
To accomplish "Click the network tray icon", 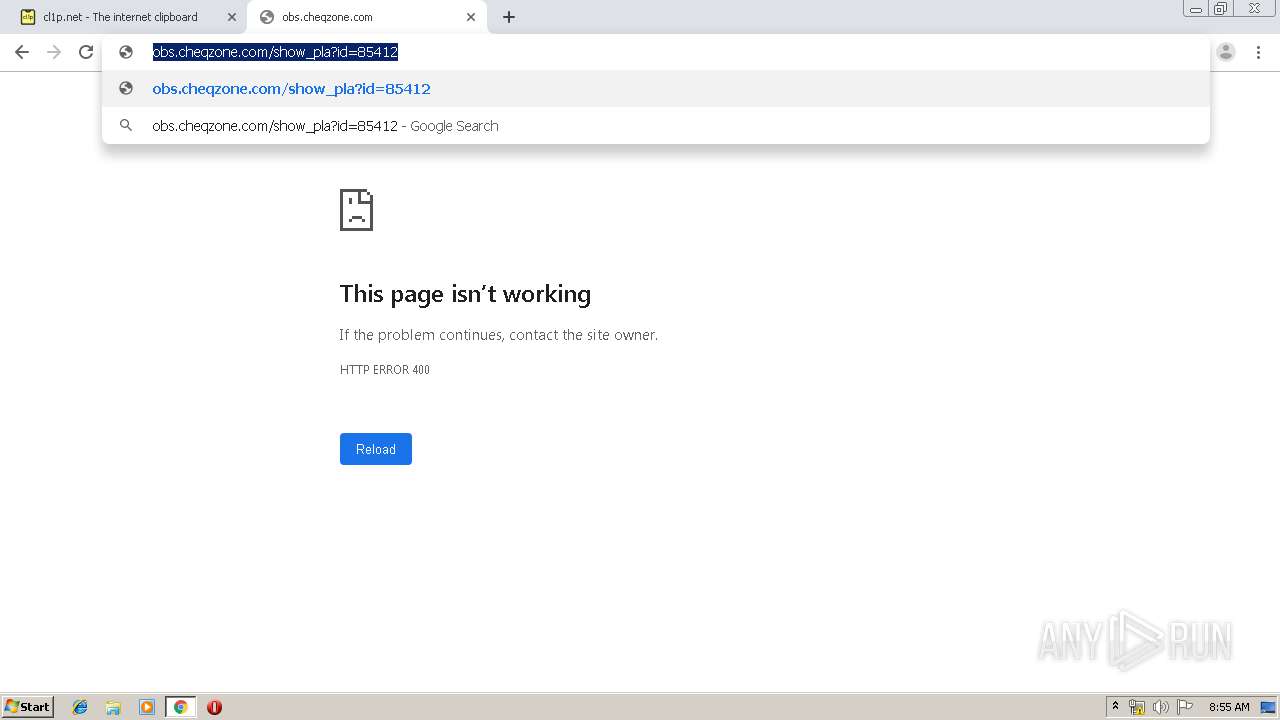I will click(1137, 707).
